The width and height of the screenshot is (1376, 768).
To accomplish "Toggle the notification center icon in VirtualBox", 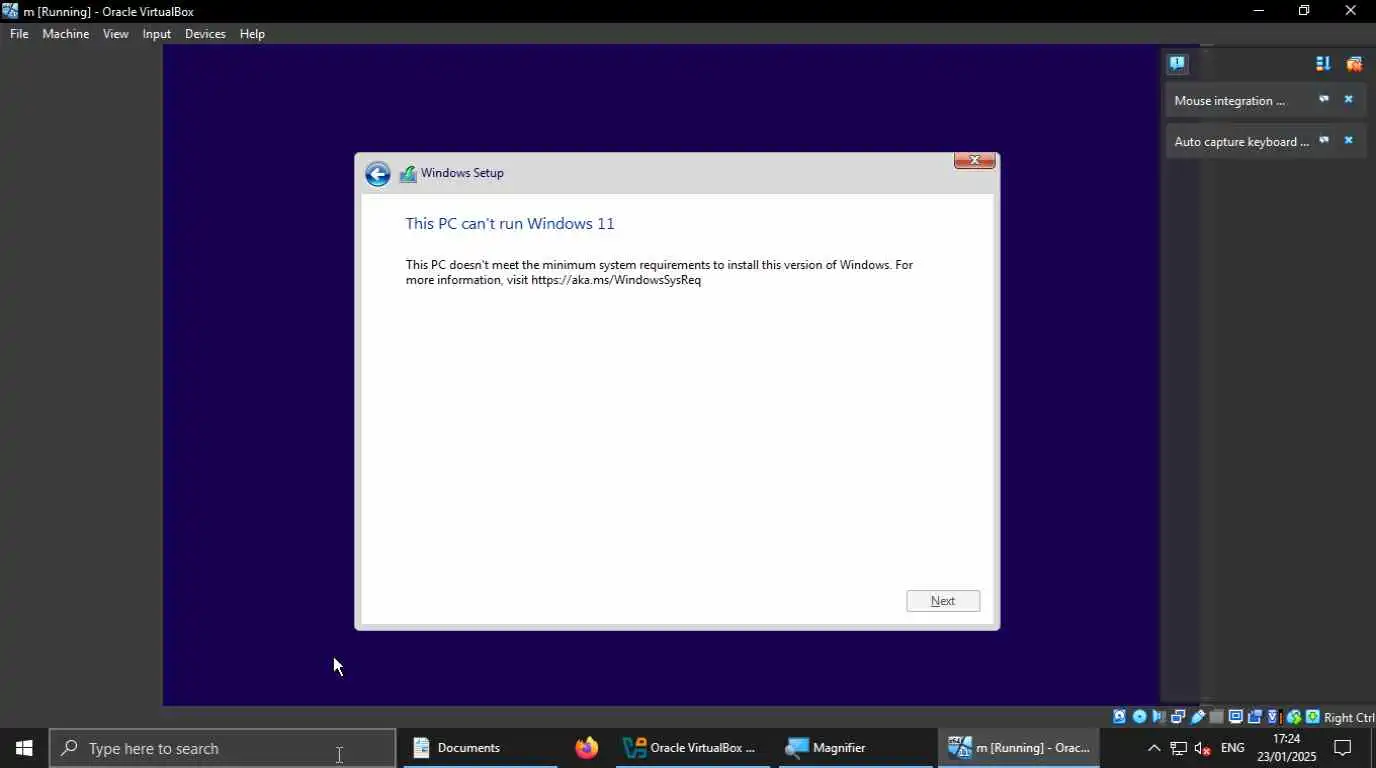I will (1177, 64).
